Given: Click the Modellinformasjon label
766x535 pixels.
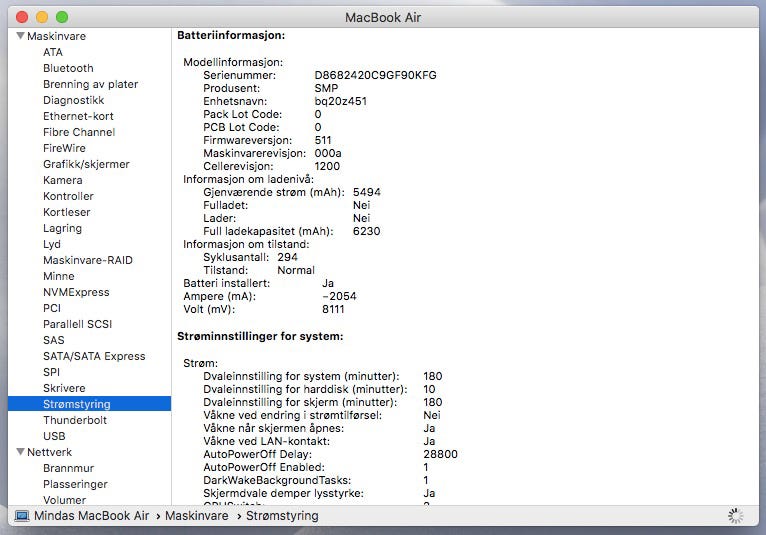Looking at the screenshot, I should coord(233,62).
